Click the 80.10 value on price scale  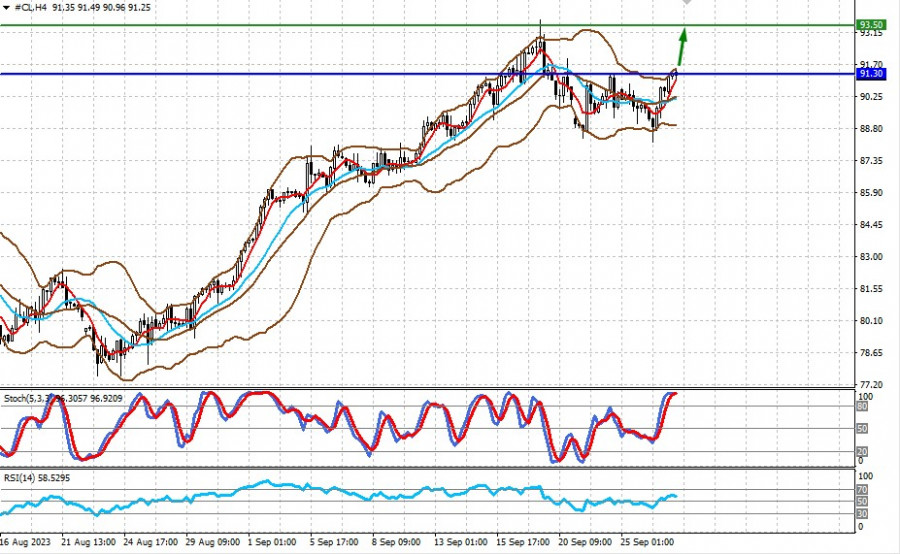point(871,320)
